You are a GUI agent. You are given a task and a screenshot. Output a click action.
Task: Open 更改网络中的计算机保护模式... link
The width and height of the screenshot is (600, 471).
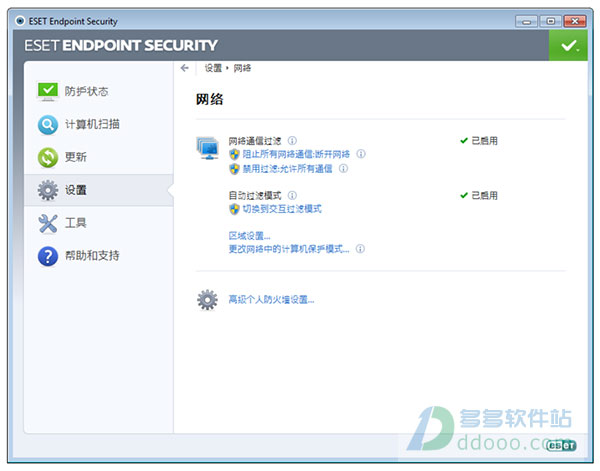pos(289,249)
